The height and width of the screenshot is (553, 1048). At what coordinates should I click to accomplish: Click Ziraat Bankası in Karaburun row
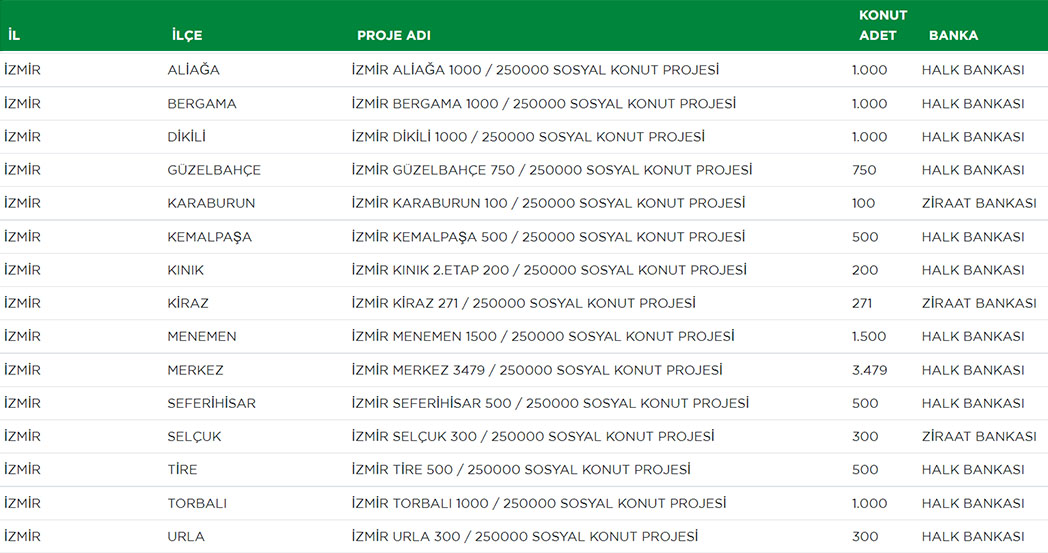point(978,203)
